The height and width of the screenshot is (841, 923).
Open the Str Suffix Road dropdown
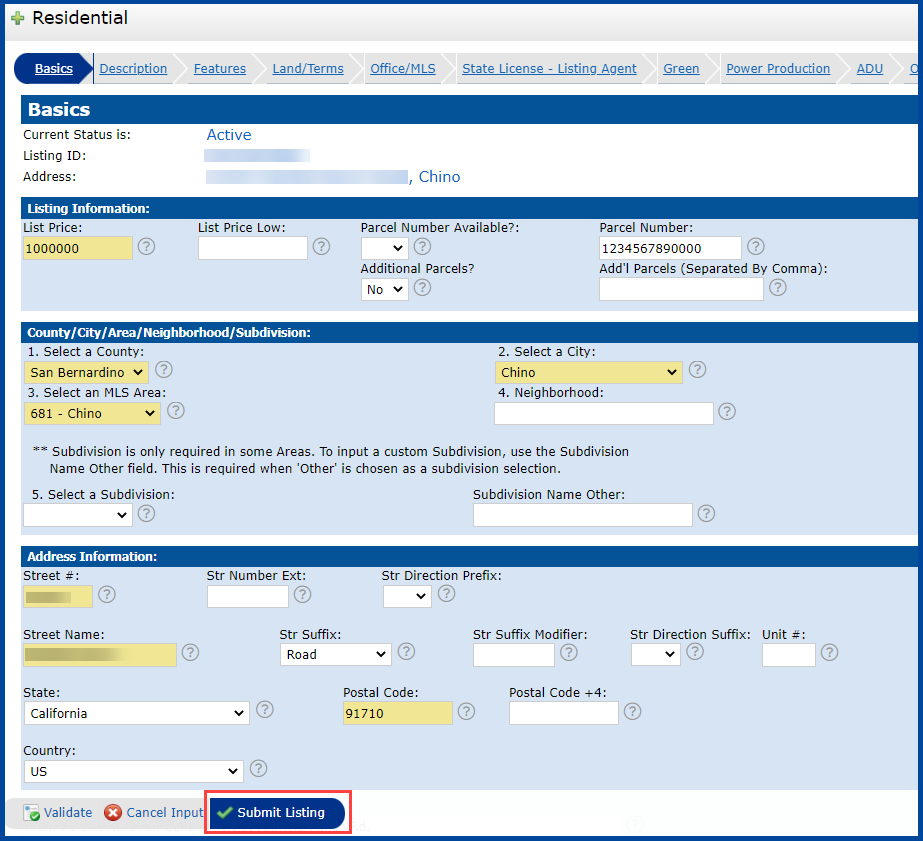335,654
